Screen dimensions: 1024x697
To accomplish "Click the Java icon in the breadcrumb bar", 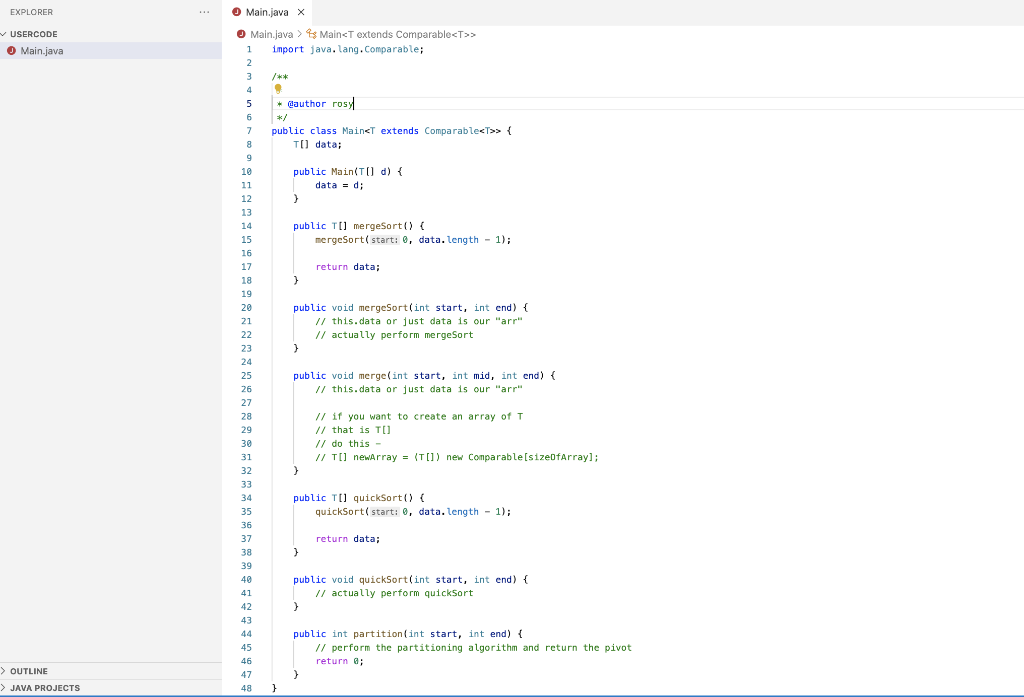I will [x=240, y=33].
